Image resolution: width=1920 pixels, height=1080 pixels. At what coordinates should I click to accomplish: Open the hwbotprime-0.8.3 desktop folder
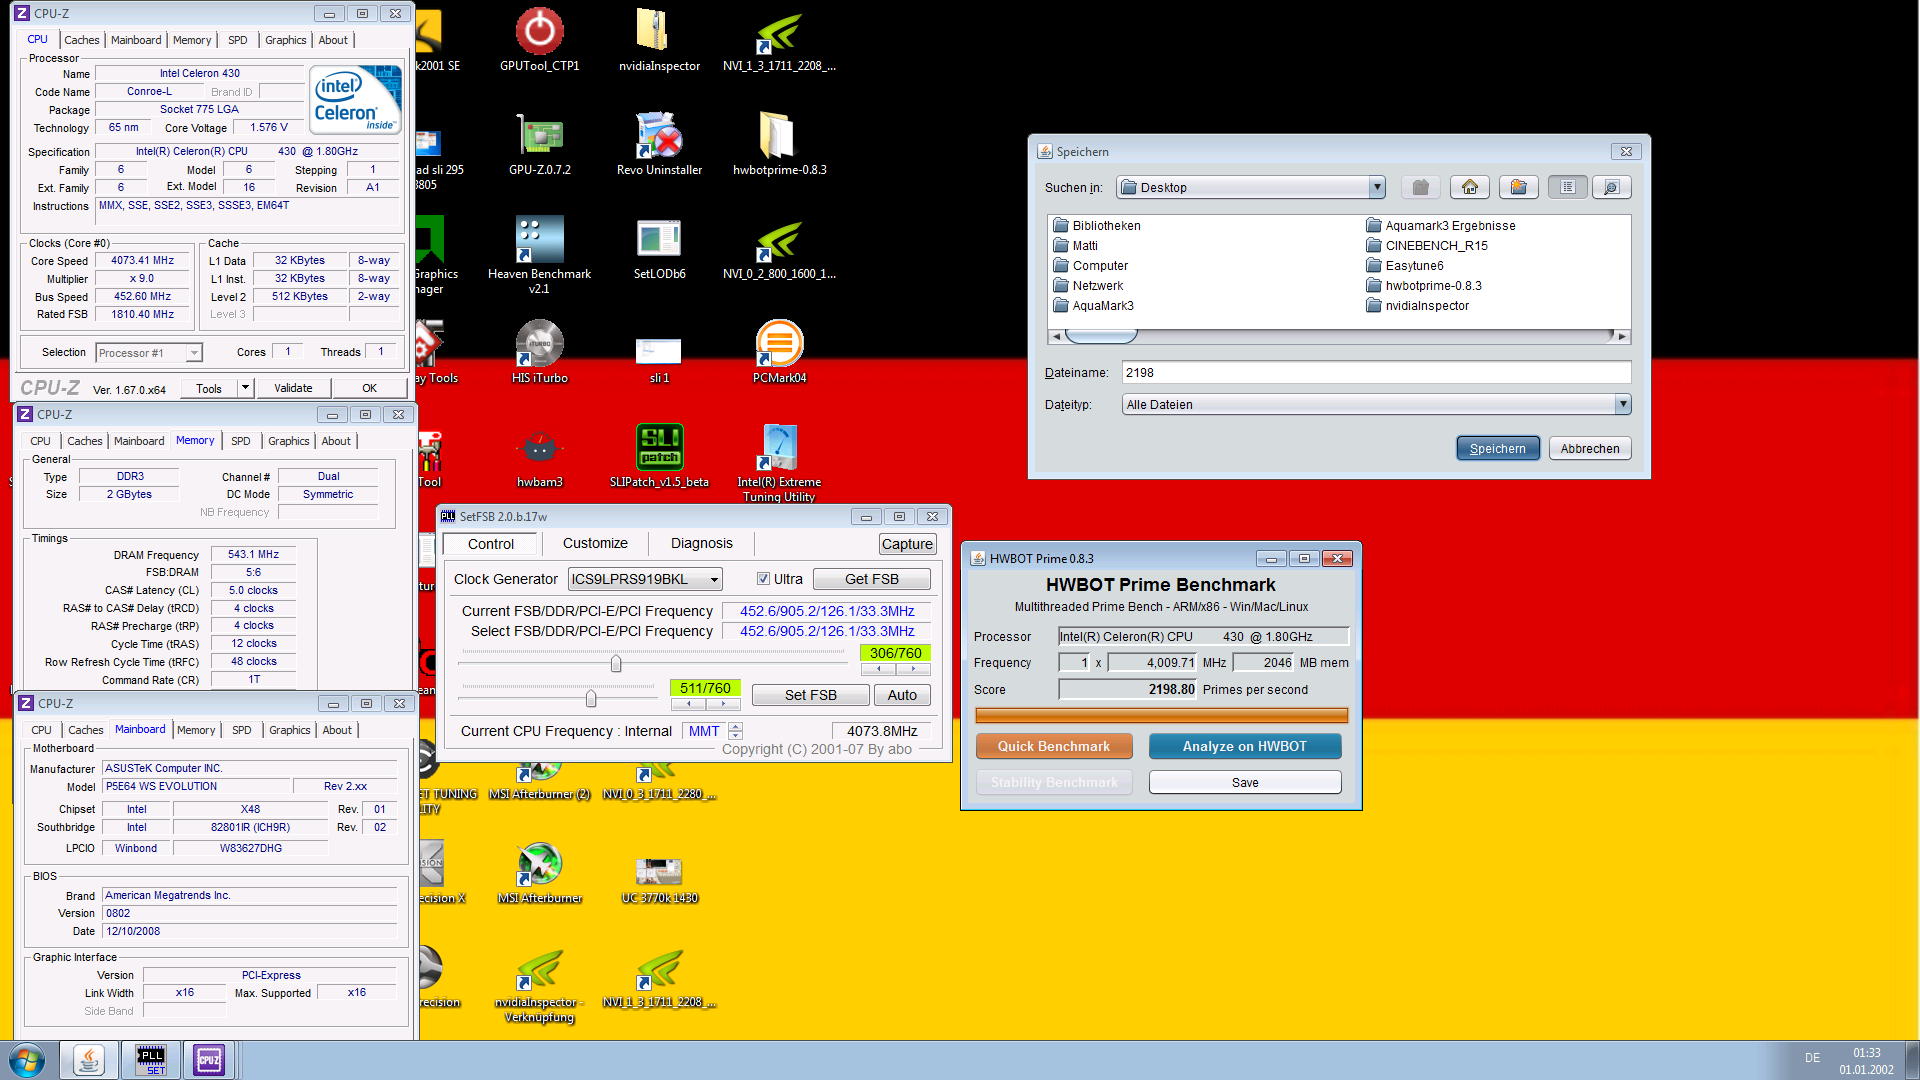(779, 144)
